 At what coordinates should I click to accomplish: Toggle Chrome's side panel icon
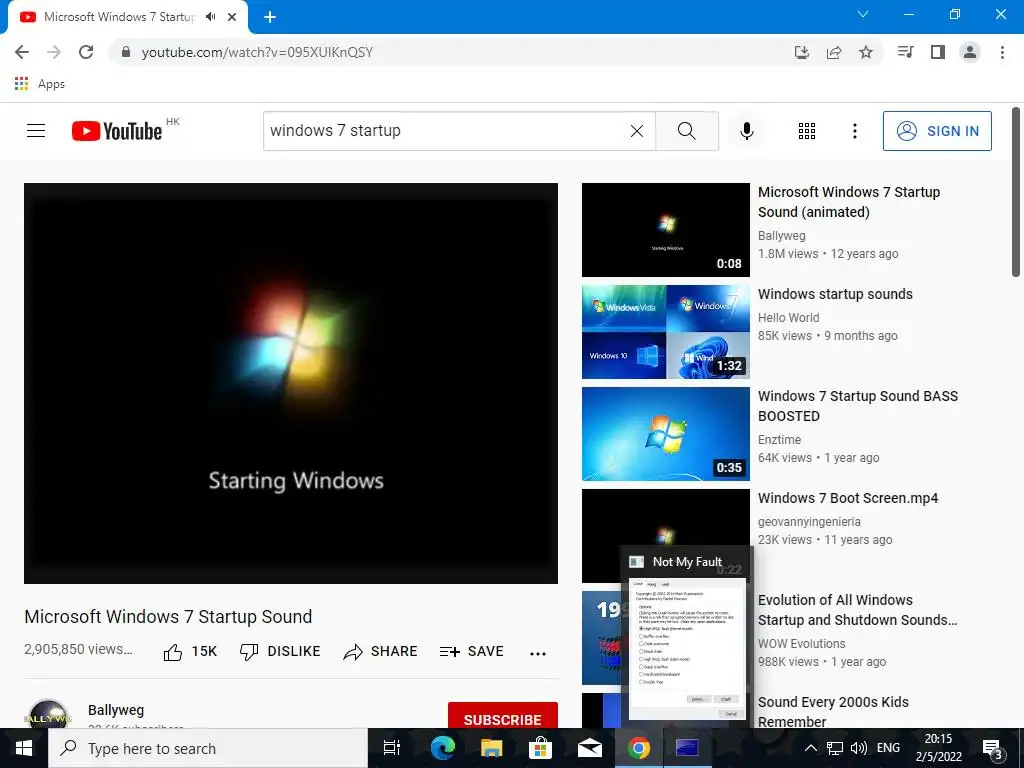[938, 52]
